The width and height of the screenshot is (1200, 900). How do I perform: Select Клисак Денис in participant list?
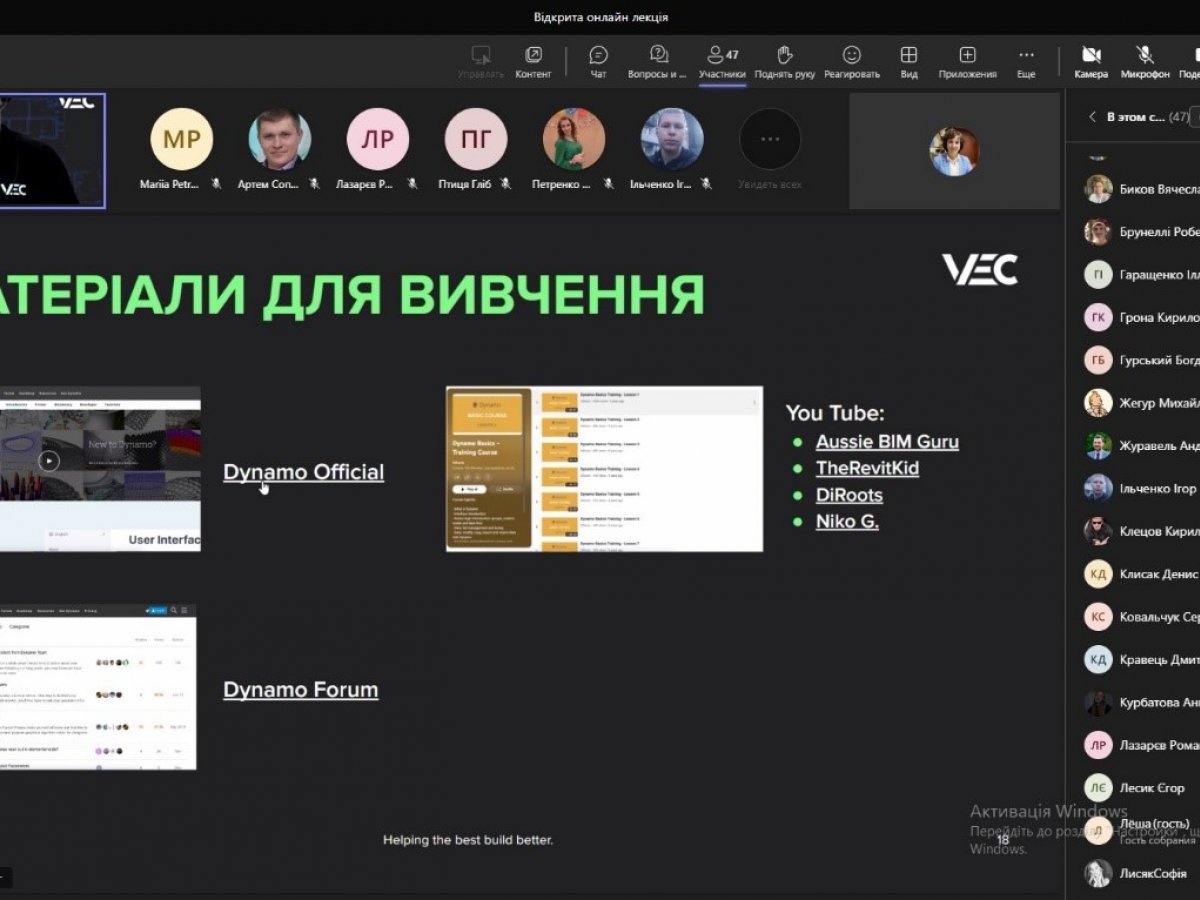[x=1142, y=574]
